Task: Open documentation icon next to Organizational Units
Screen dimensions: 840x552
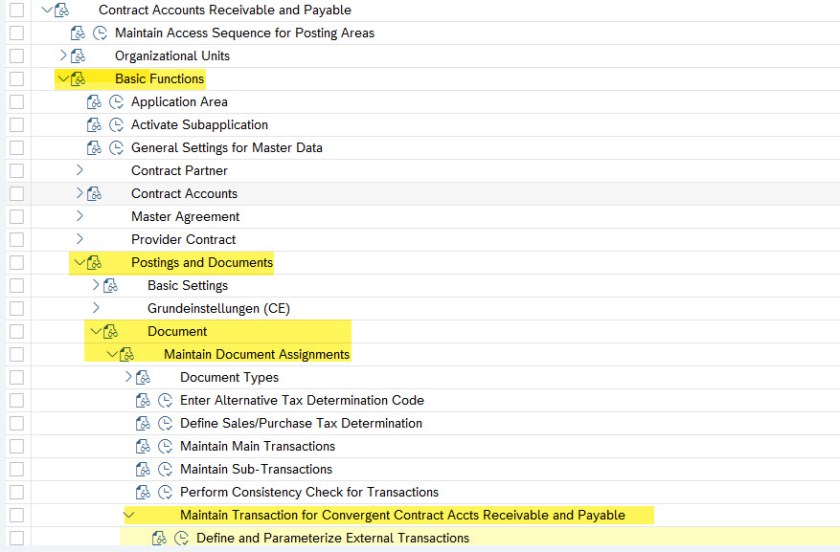Action: 79,56
